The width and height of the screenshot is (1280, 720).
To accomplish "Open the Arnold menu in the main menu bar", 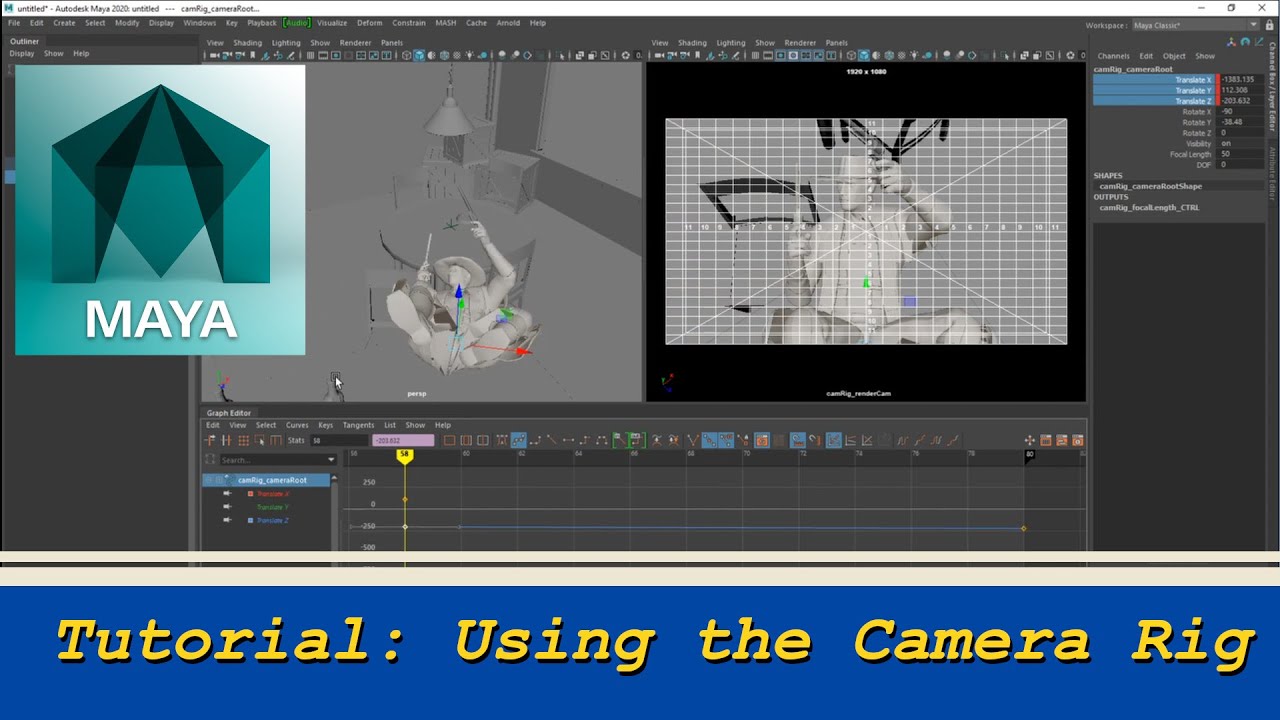I will click(x=508, y=23).
